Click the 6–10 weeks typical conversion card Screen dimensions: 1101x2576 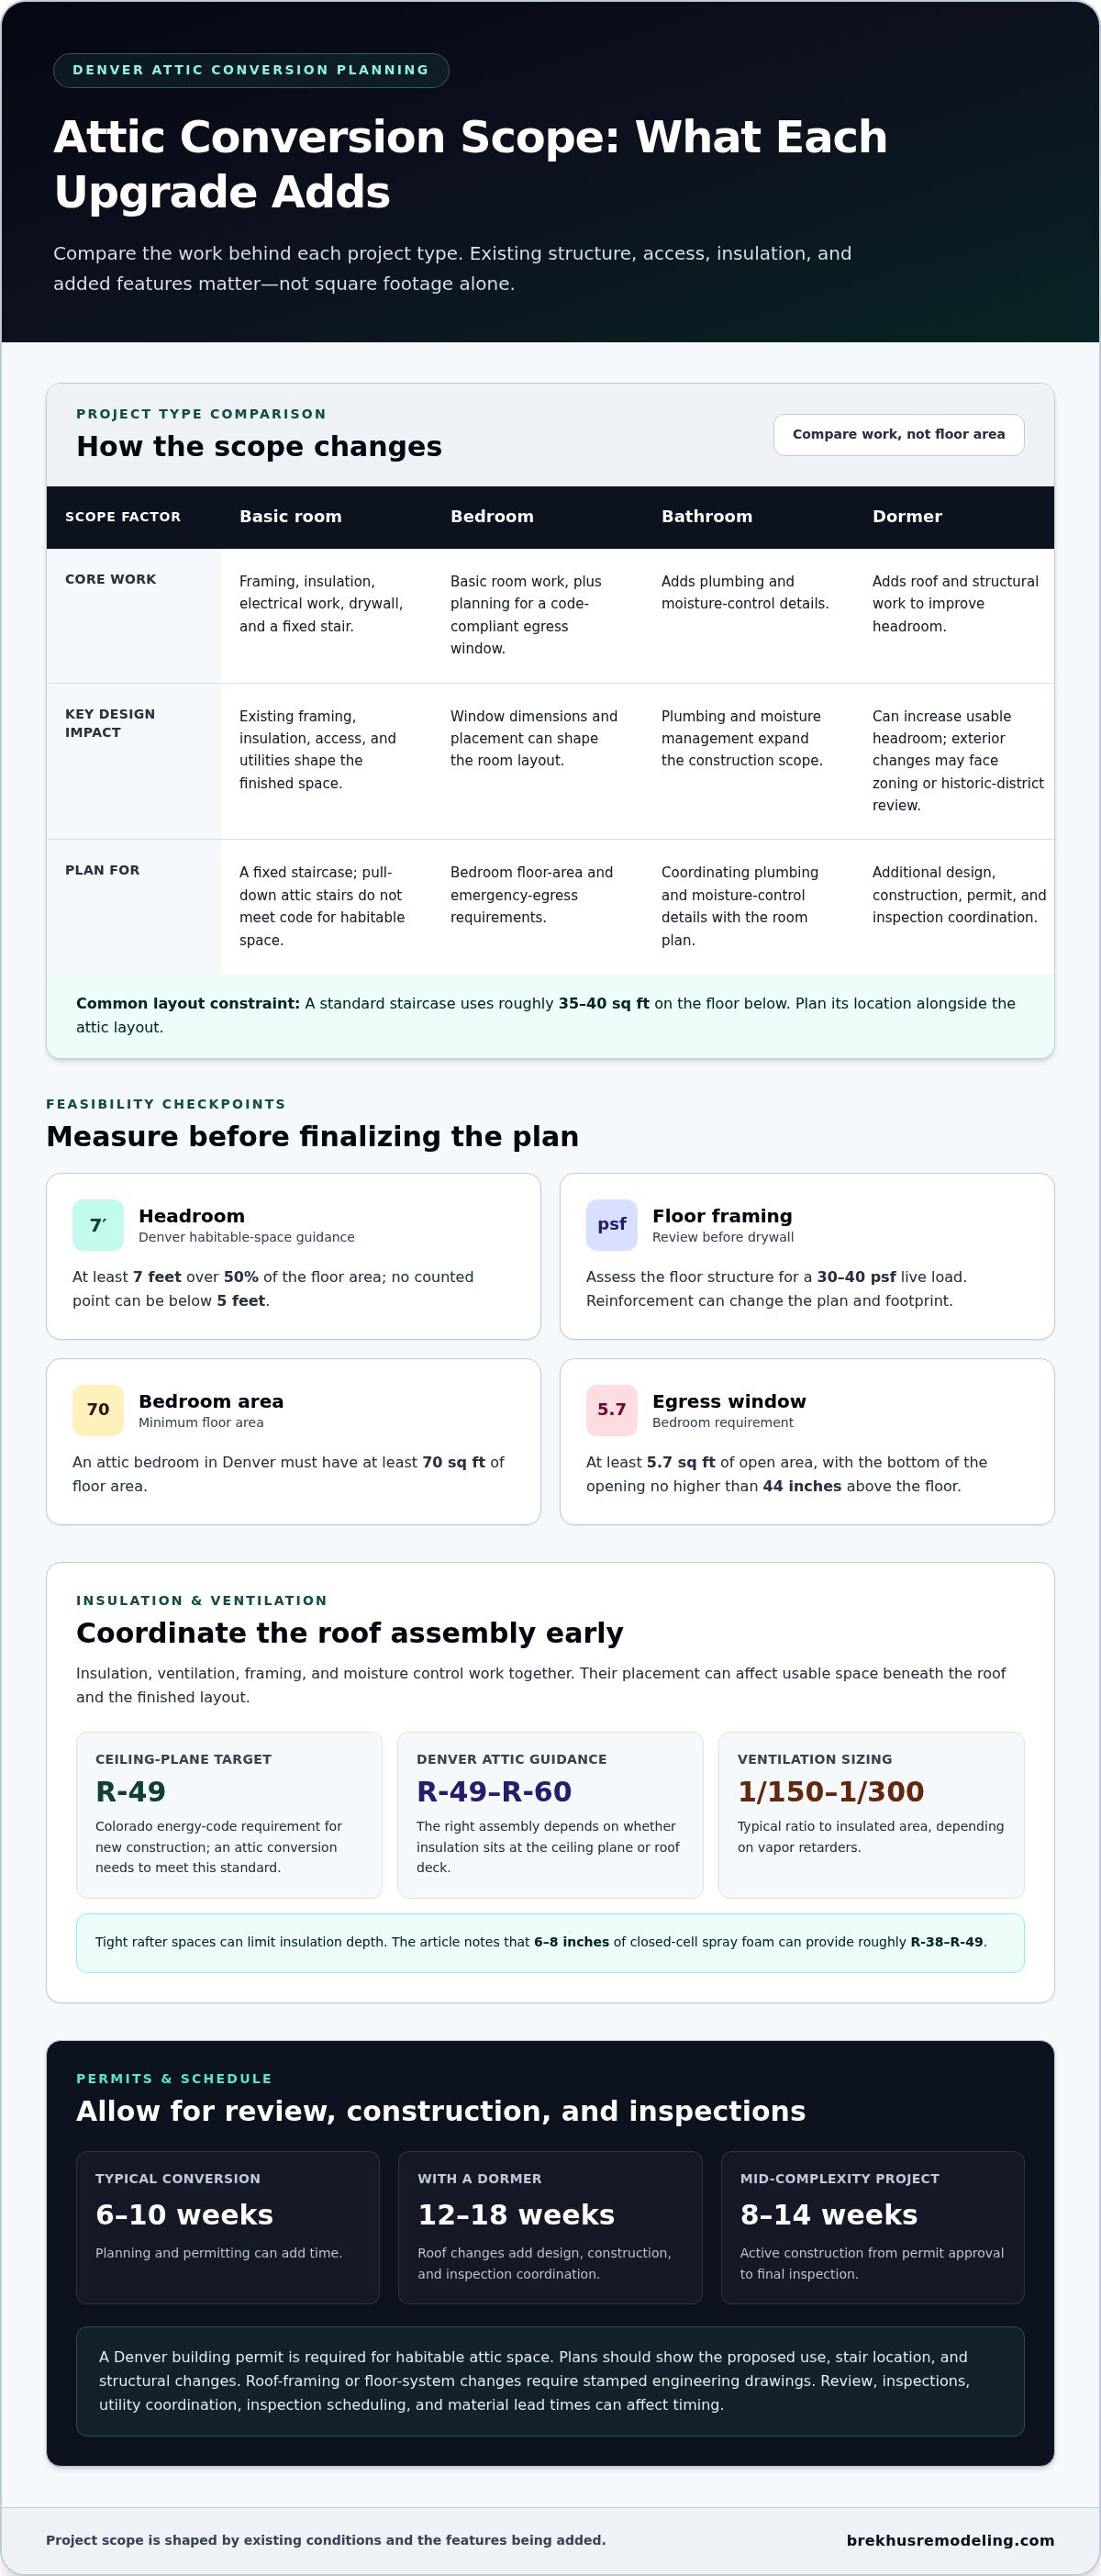coord(228,2227)
